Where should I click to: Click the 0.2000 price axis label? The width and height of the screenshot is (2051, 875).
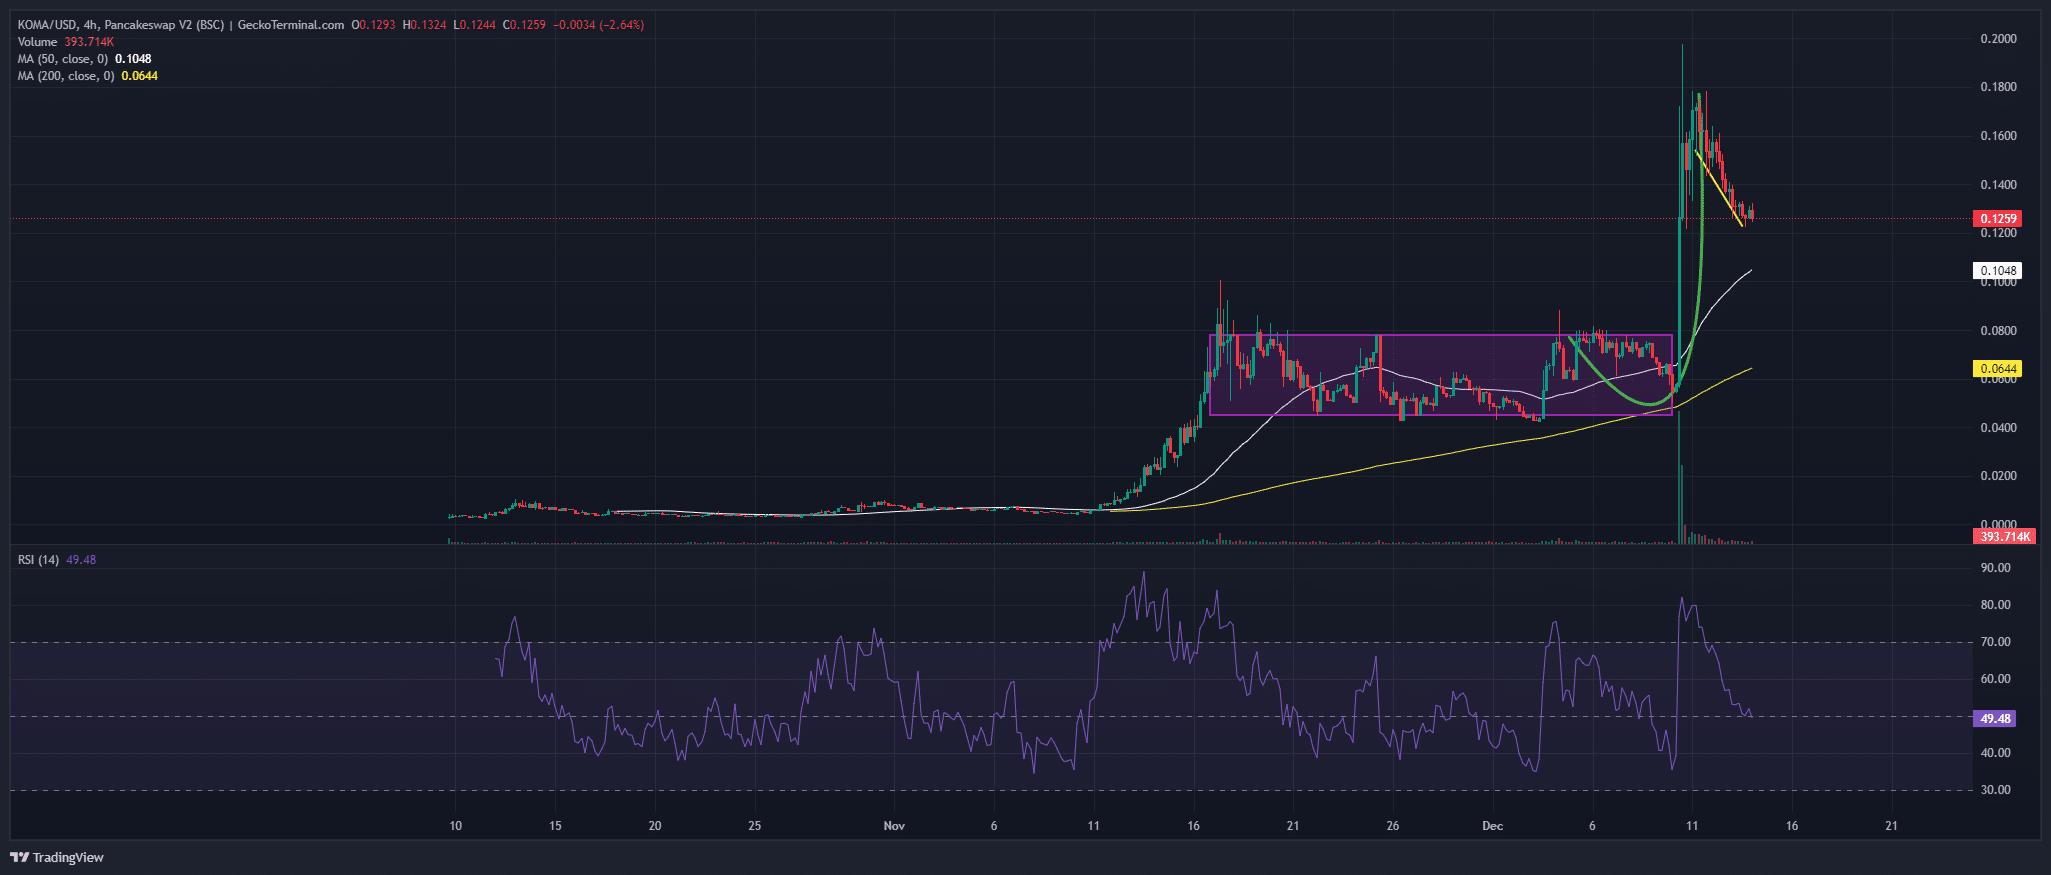[x=1998, y=39]
